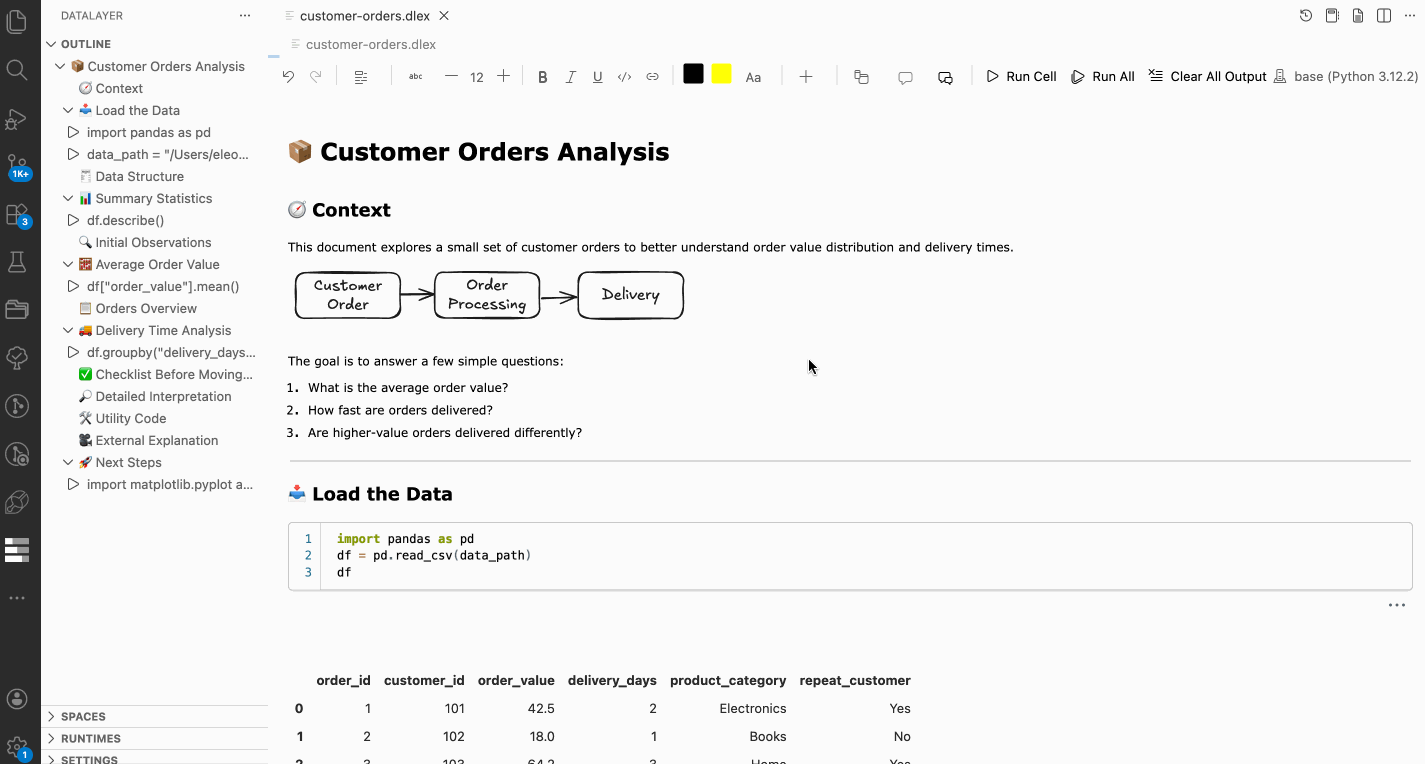Select the customer-orders.dlex editor tab

click(366, 16)
